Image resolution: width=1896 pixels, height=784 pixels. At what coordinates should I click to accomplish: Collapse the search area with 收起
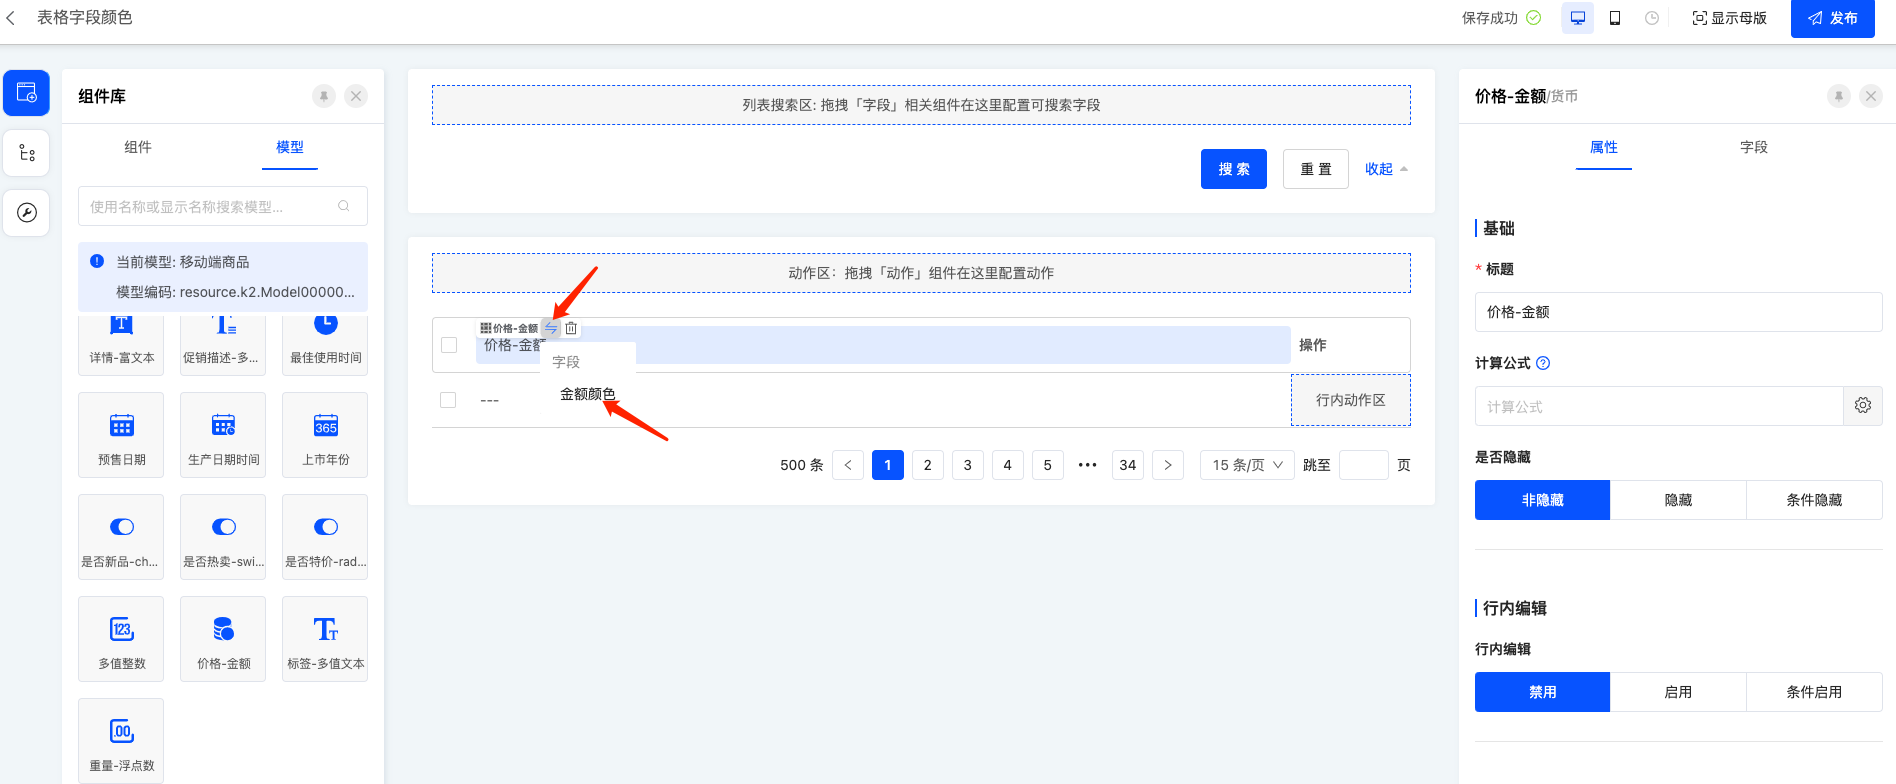coord(1386,169)
